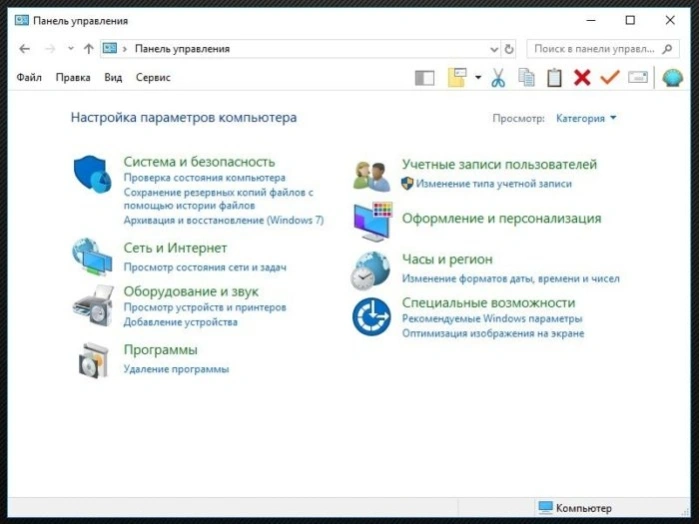Click the Cut scissors icon

498,78
